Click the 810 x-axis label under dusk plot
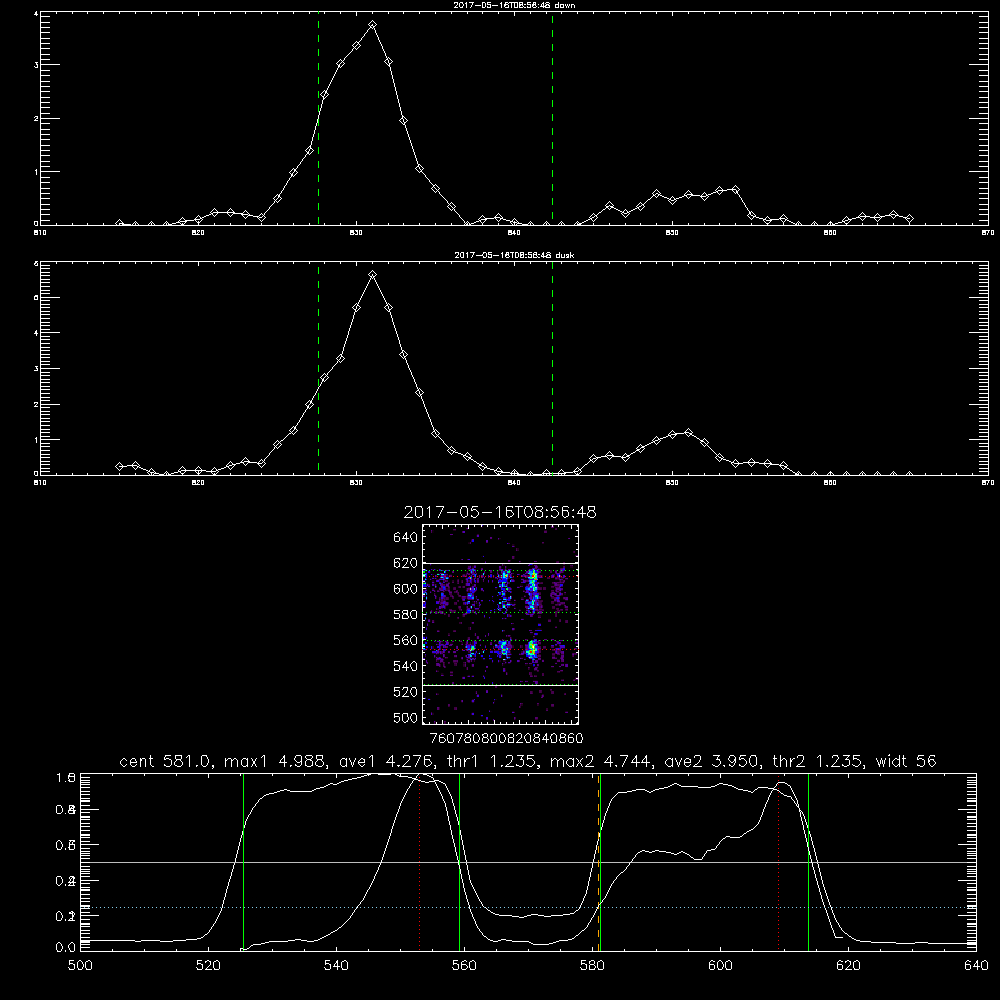This screenshot has height=1000, width=1000. click(40, 483)
